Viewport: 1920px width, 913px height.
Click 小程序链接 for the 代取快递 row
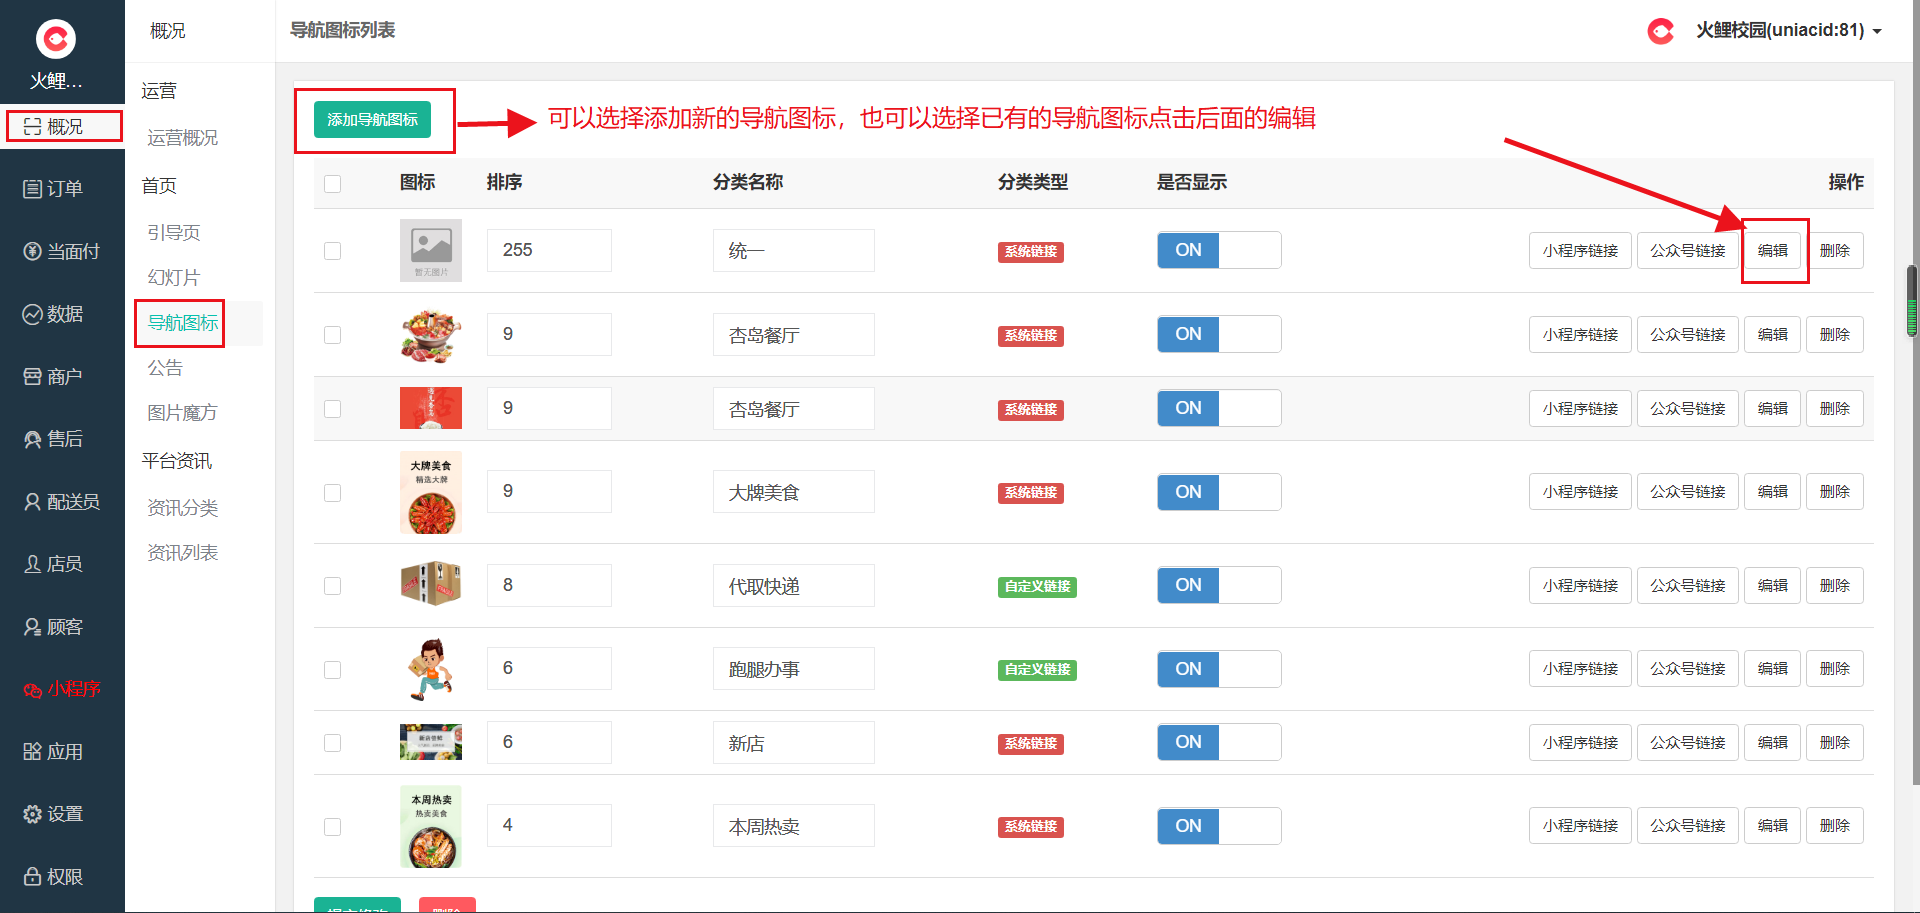[1580, 586]
